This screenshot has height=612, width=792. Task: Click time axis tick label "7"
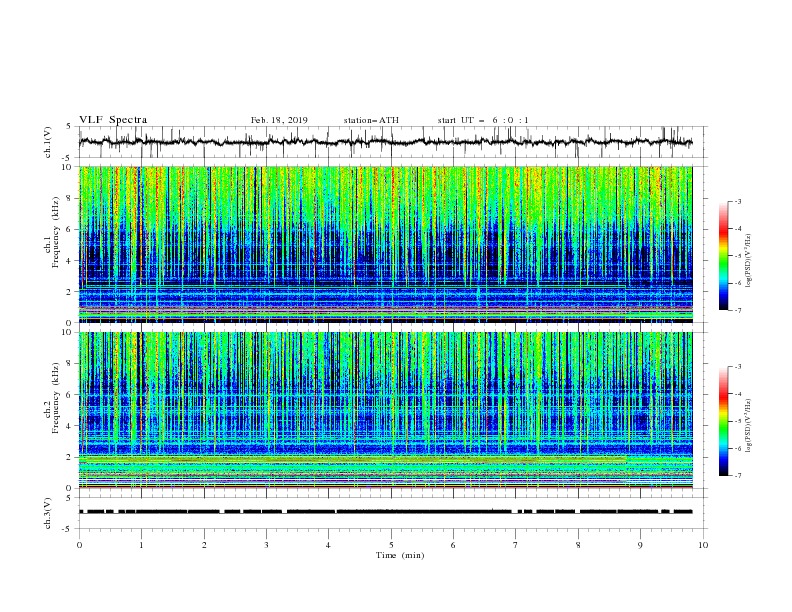tap(516, 545)
